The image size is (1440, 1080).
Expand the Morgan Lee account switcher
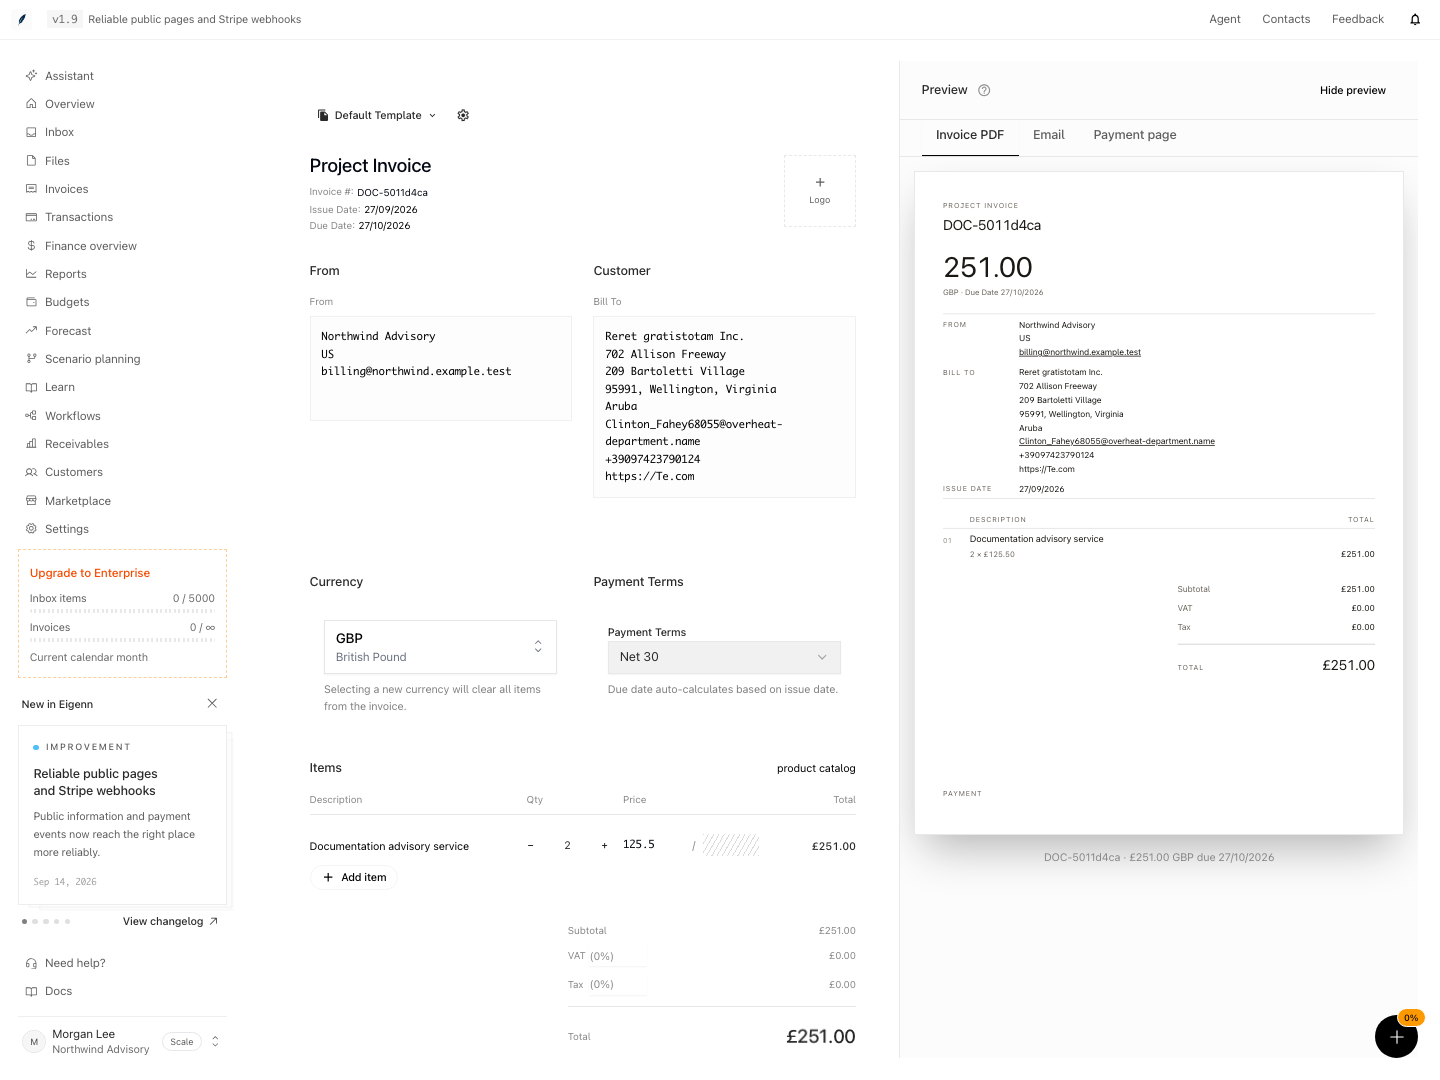click(x=122, y=1041)
